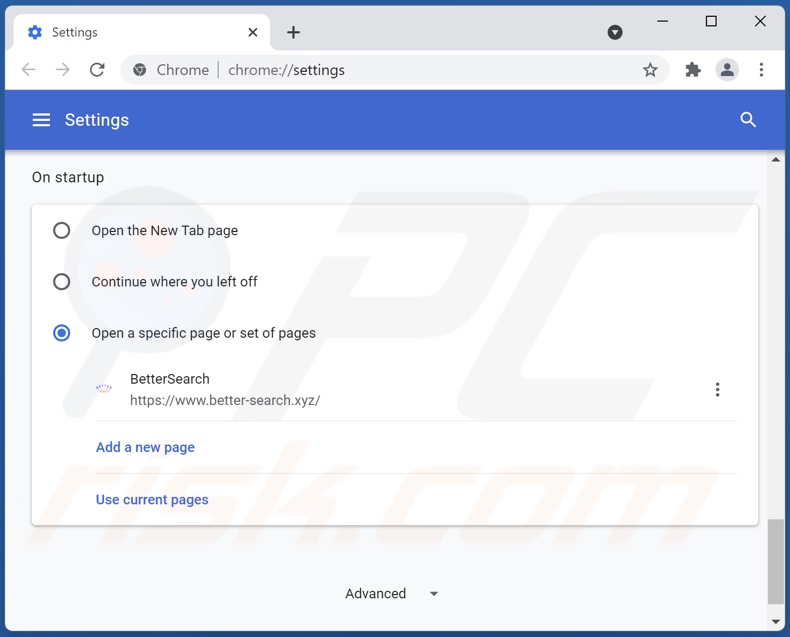
Task: Open a new tab with plus button
Action: point(293,32)
